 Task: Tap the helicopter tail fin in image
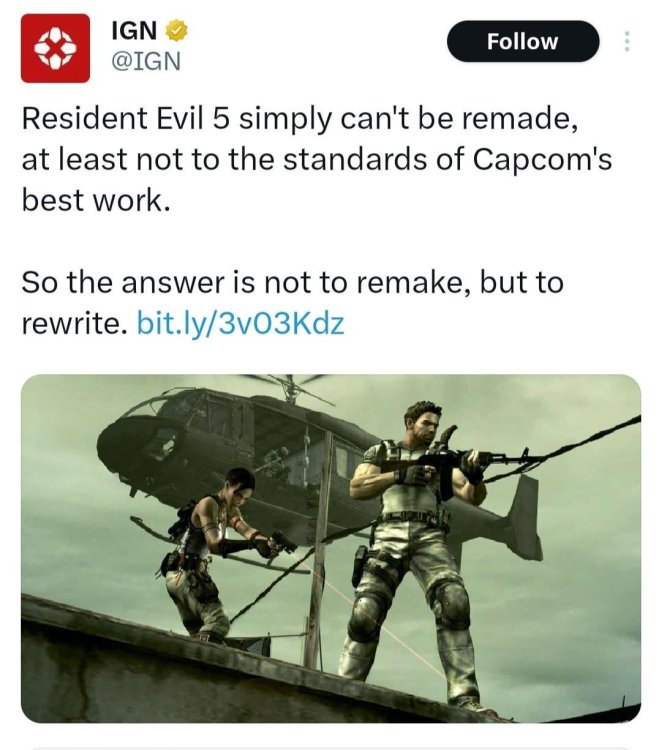(524, 517)
